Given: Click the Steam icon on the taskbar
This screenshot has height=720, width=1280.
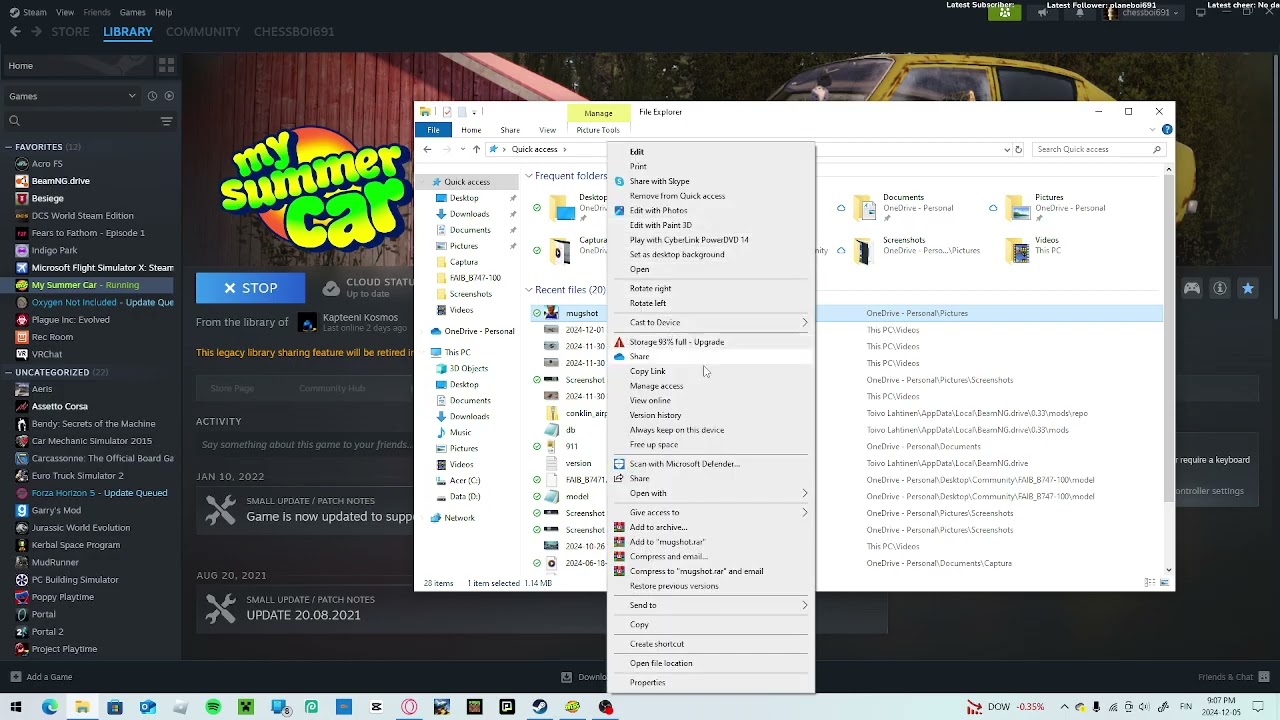Looking at the screenshot, I should (x=539, y=707).
